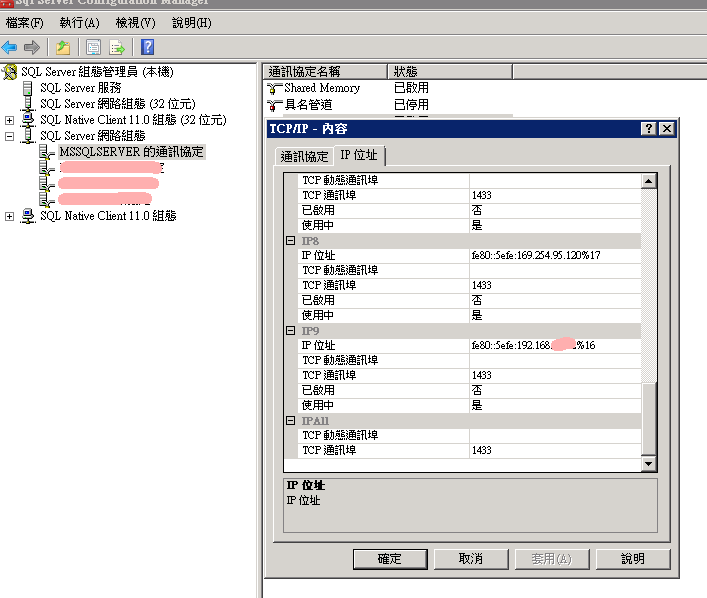Viewport: 707px width, 598px height.
Task: Click the IP8 已啟用 value 否
Action: [x=555, y=300]
